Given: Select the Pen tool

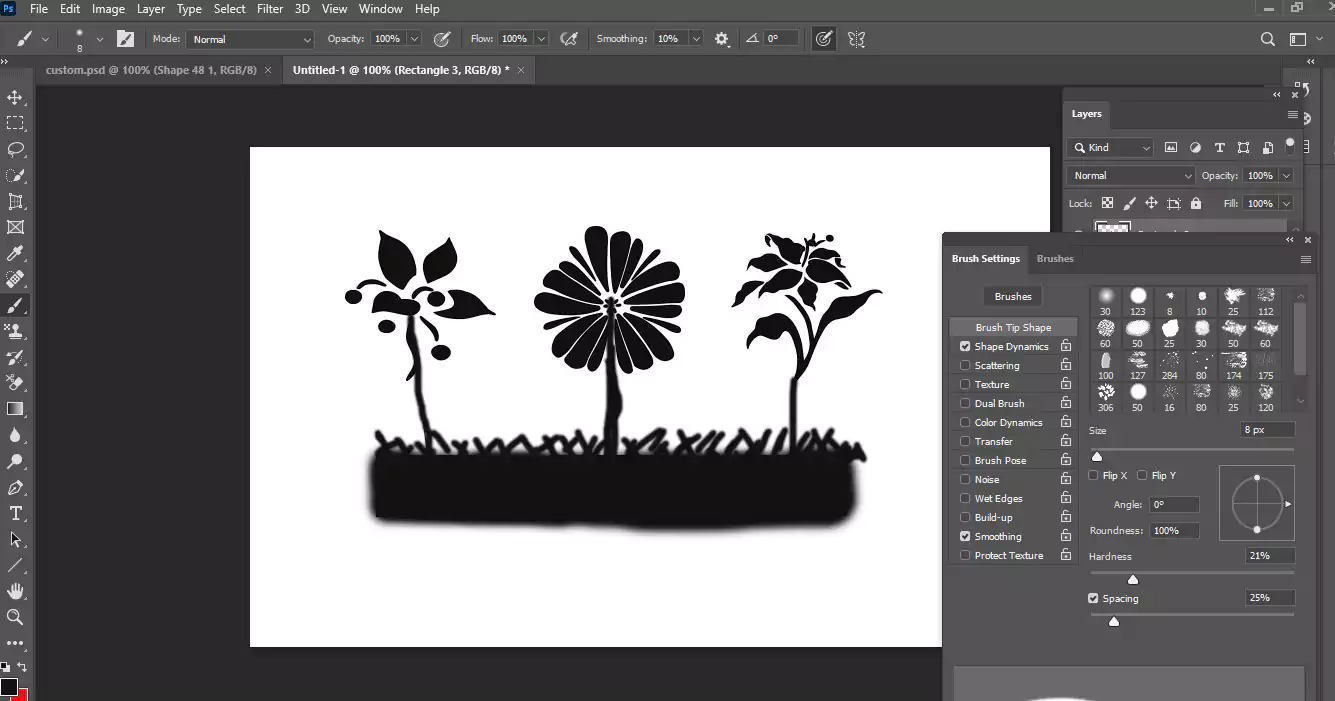Looking at the screenshot, I should tap(15, 488).
